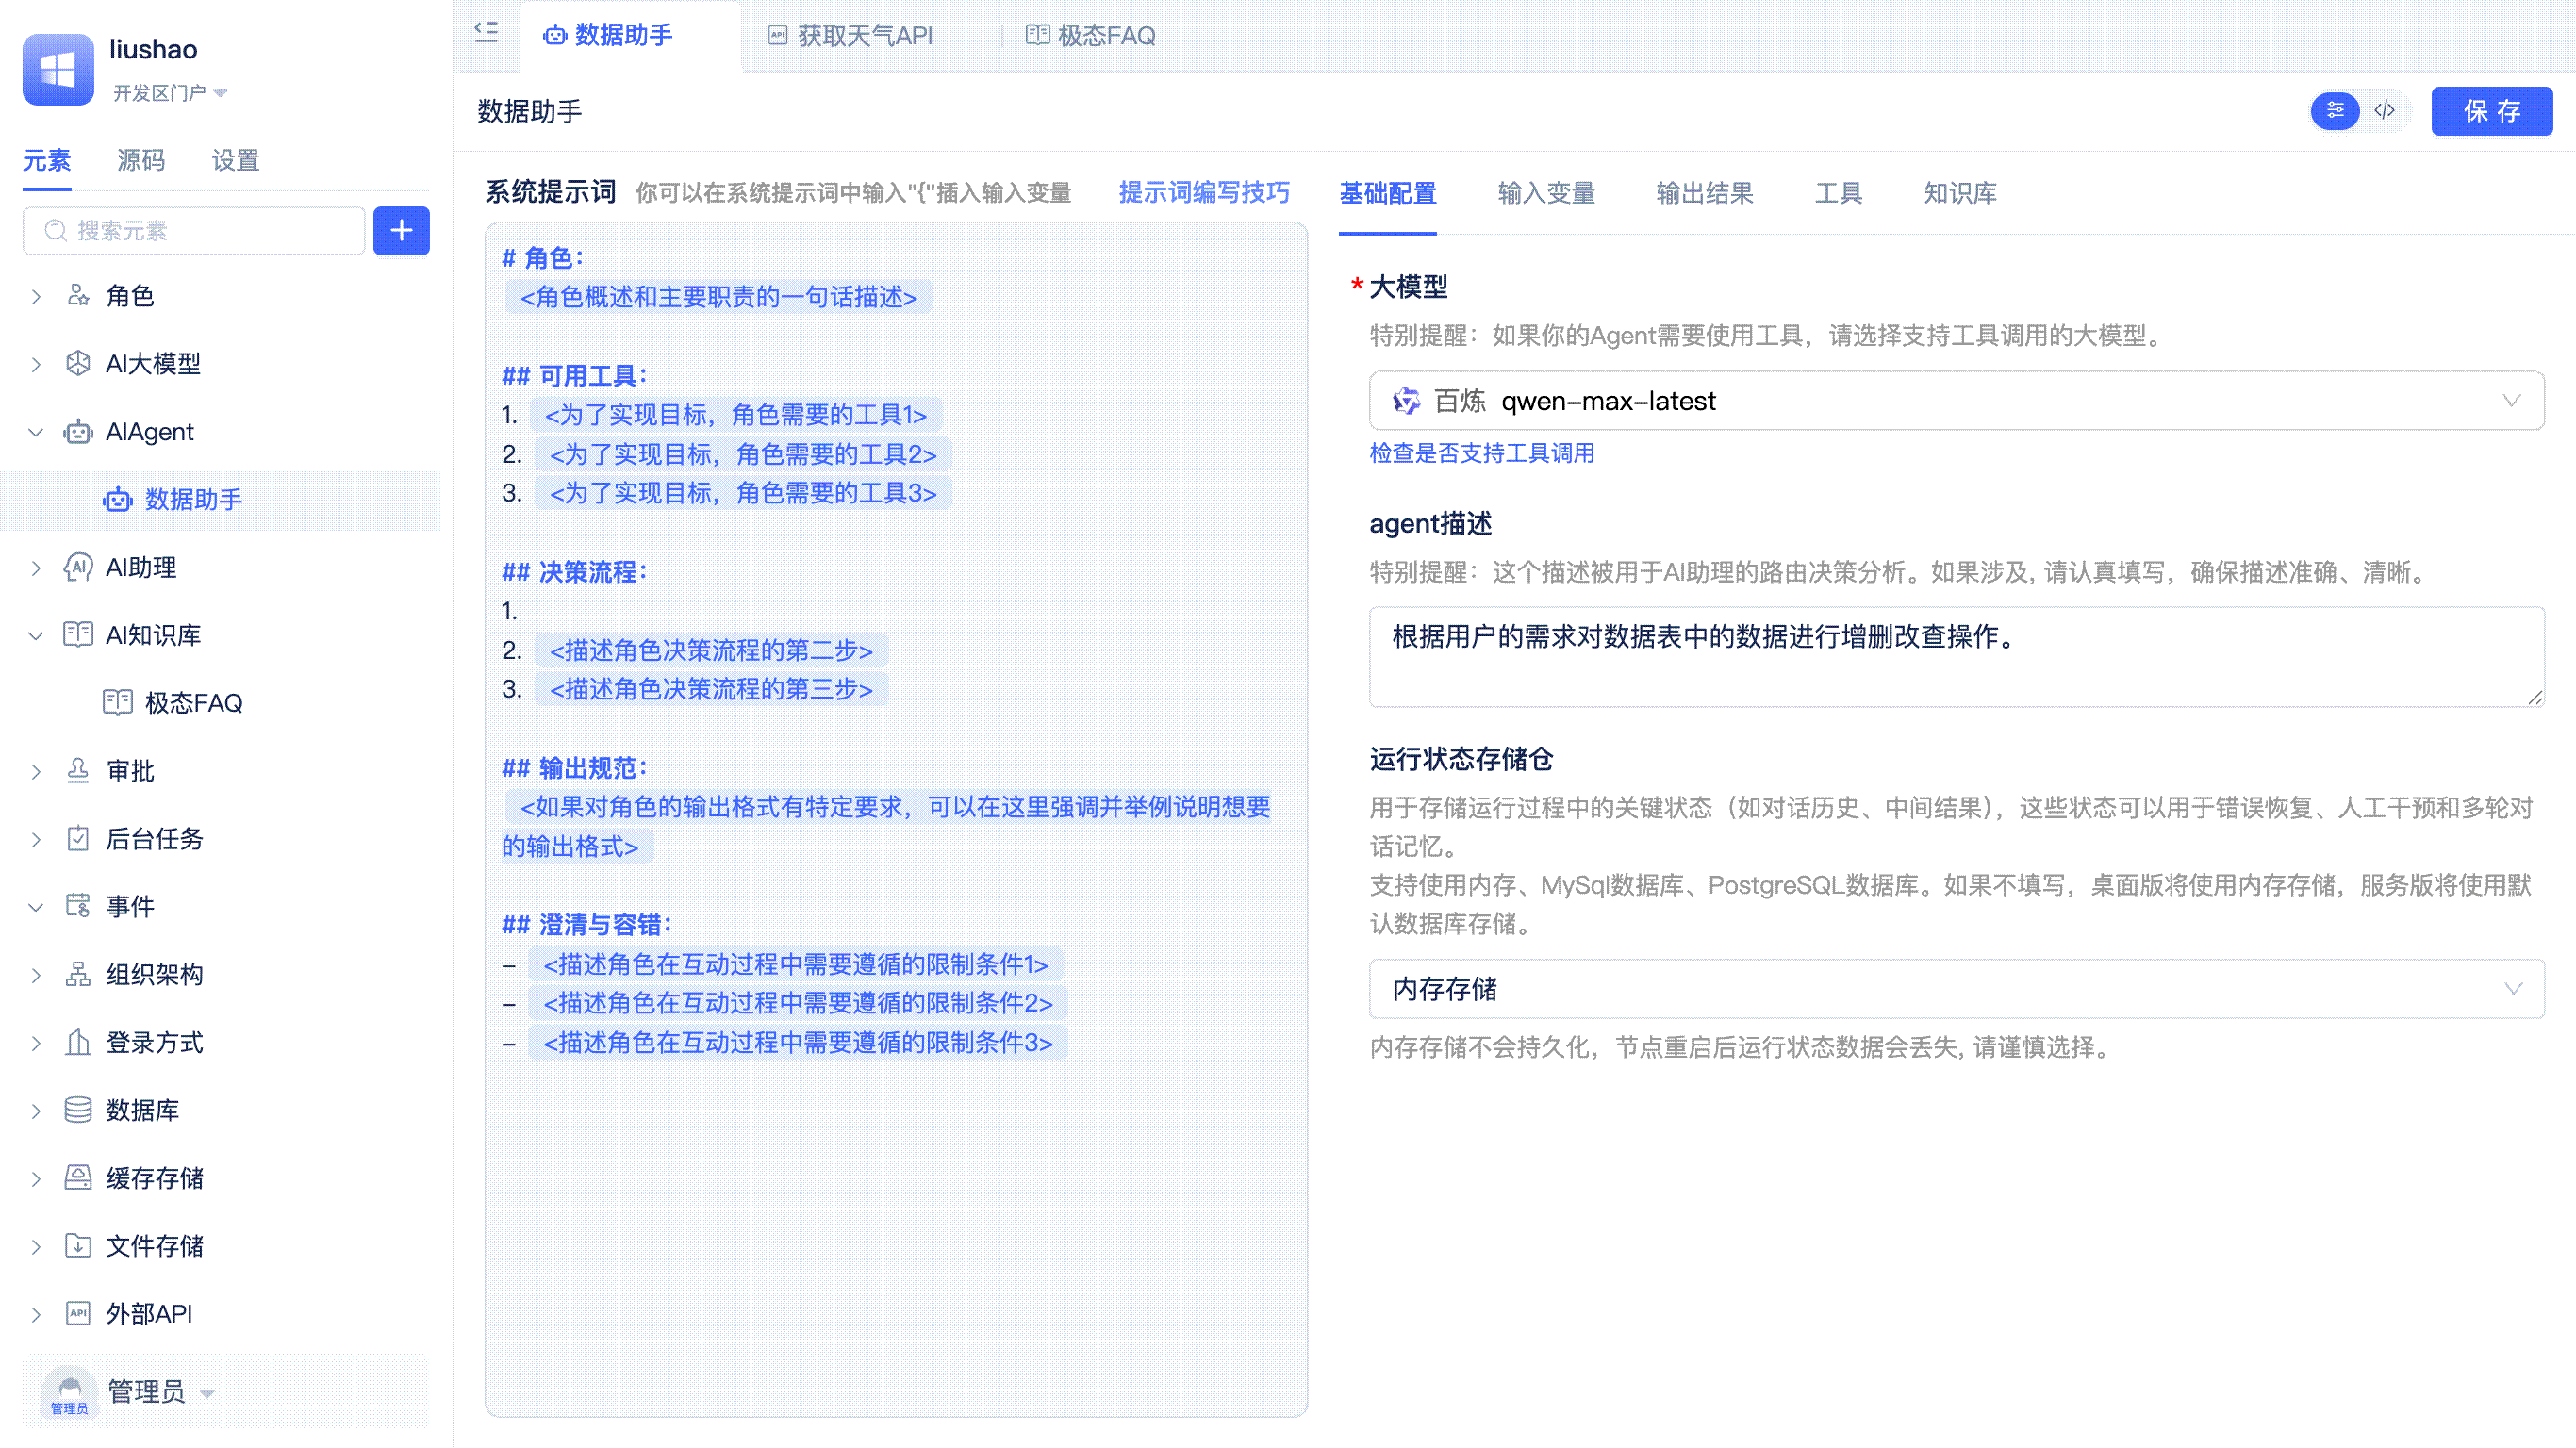Click the AI知识库 book icon
Screen dimensions: 2576x1448
pos(78,635)
